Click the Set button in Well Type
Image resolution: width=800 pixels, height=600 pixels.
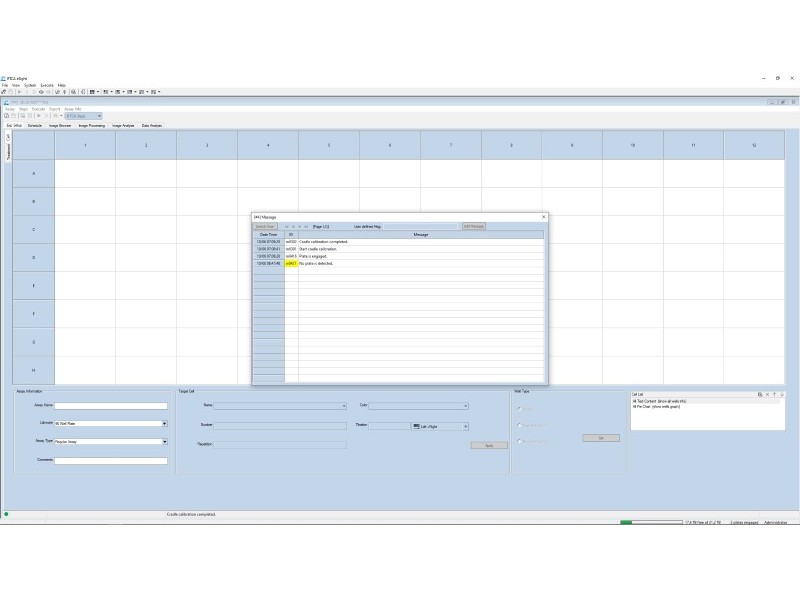[x=601, y=438]
